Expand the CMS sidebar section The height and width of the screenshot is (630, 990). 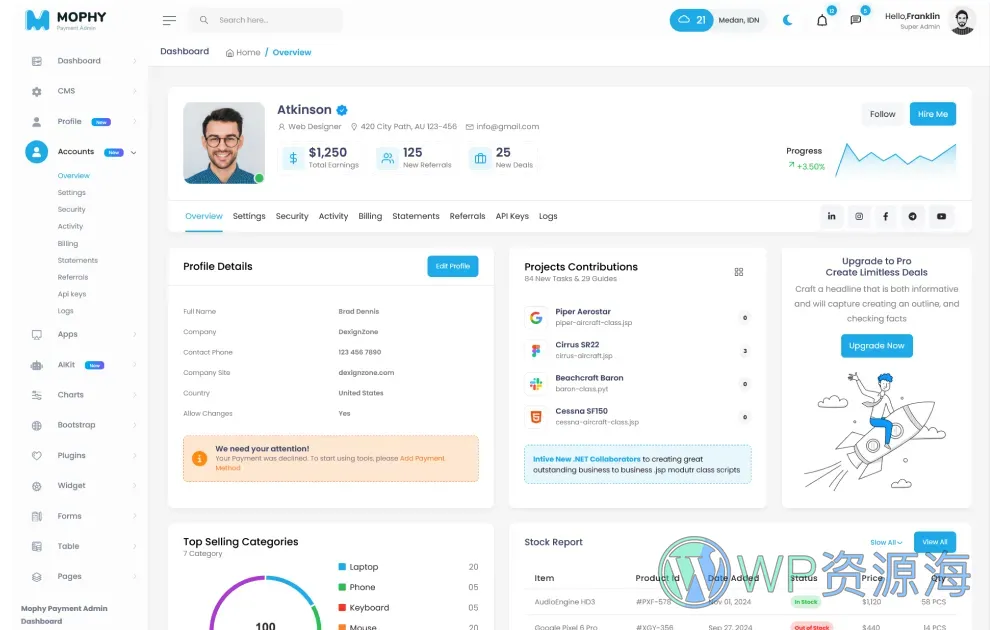67,90
